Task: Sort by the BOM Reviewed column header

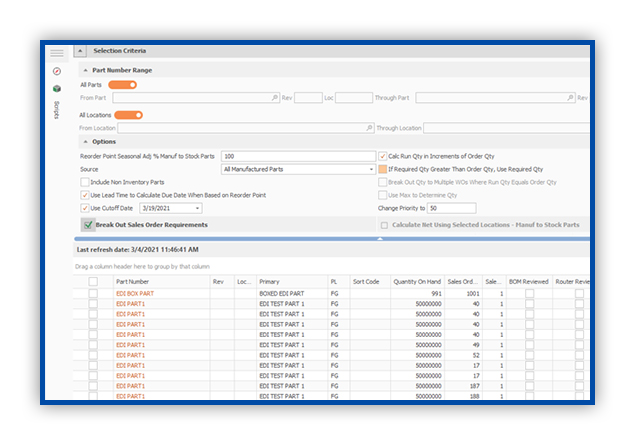Action: pos(528,282)
